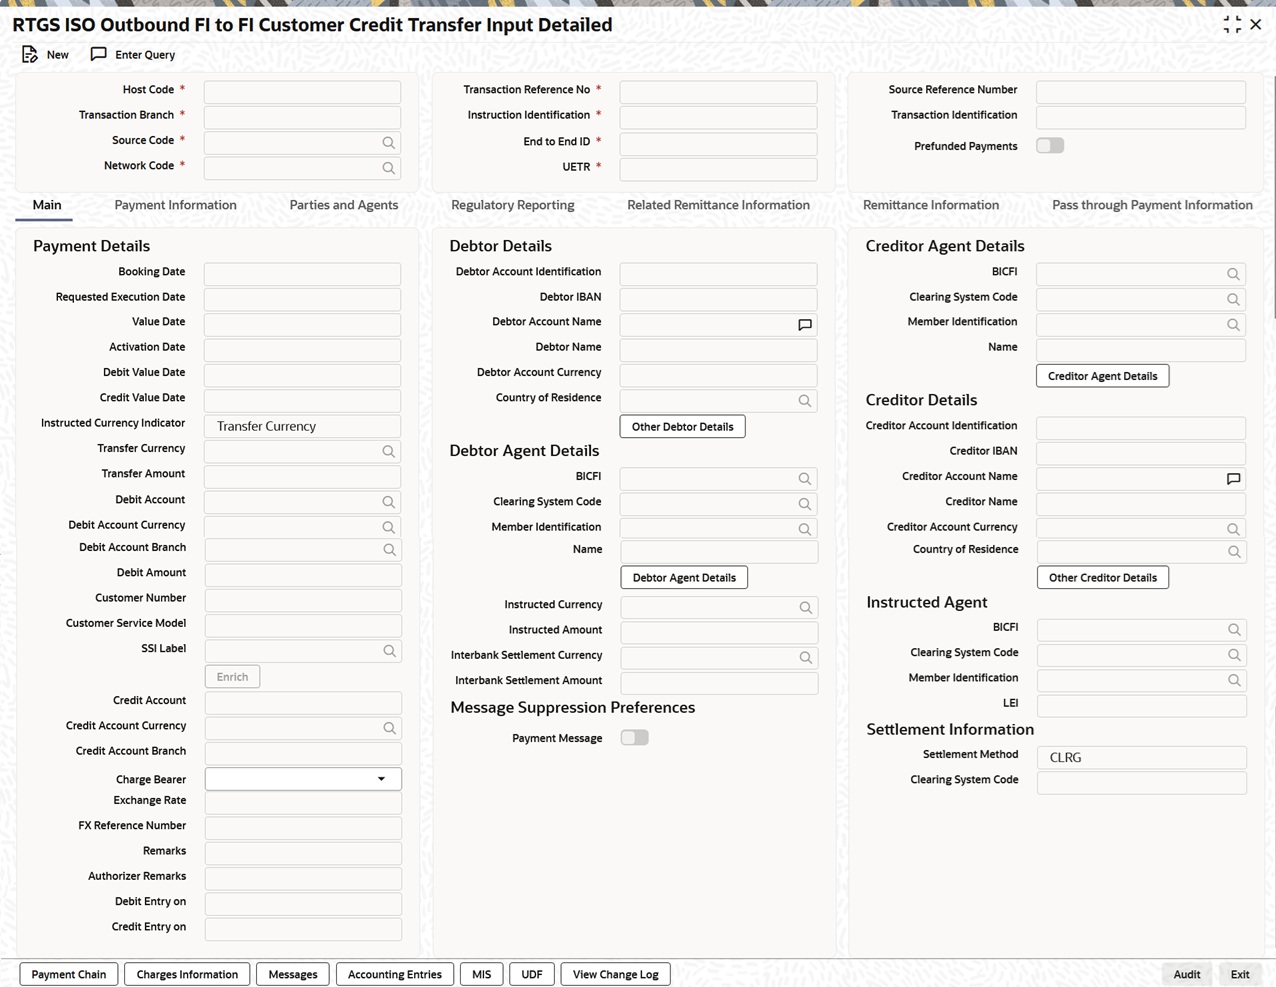
Task: Open the Network Code lookup search icon
Action: pyautogui.click(x=389, y=168)
